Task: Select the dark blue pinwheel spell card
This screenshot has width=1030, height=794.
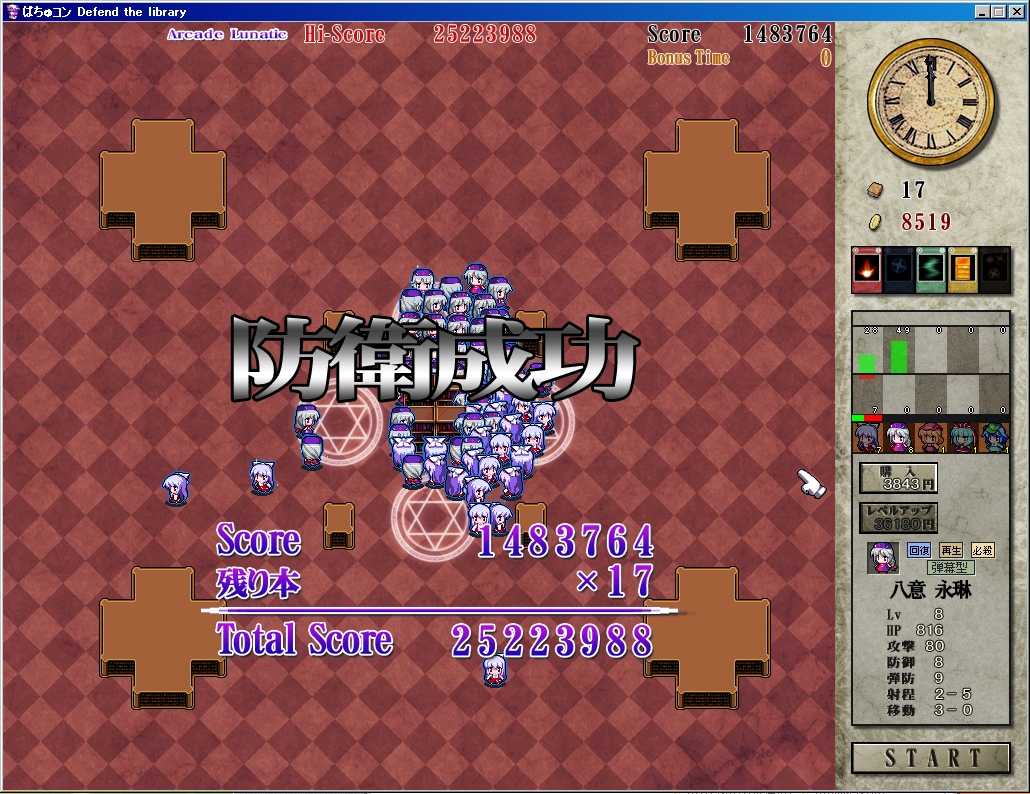Action: coord(898,269)
